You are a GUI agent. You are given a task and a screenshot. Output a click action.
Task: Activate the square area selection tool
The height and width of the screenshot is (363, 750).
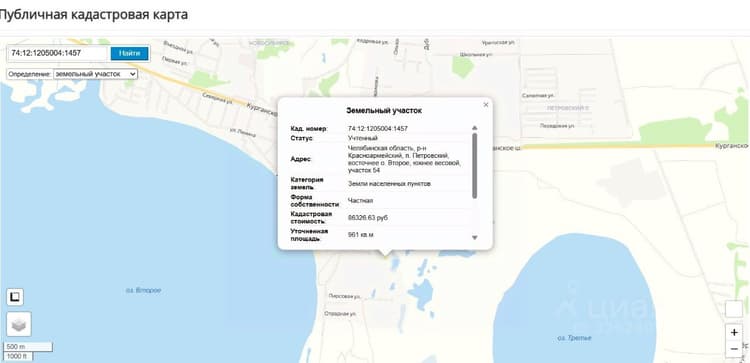pos(15,297)
